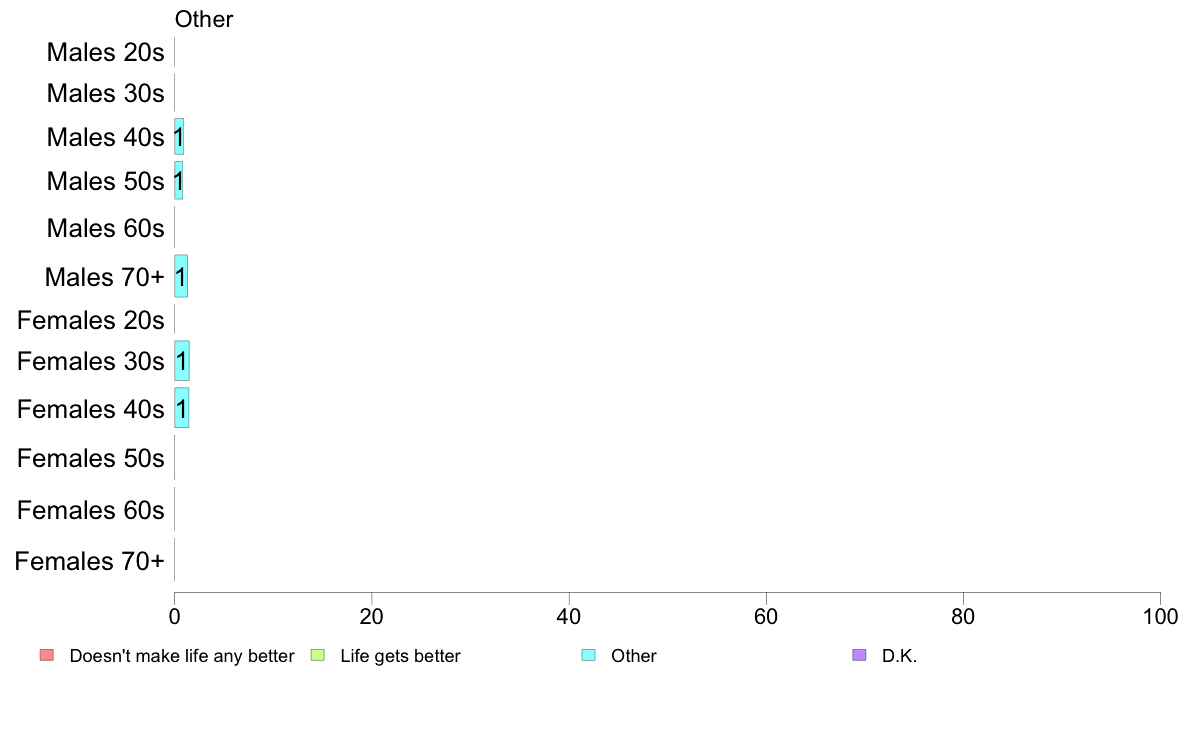Click the D.K. legend label
This screenshot has height=736, width=1188.
coord(899,656)
